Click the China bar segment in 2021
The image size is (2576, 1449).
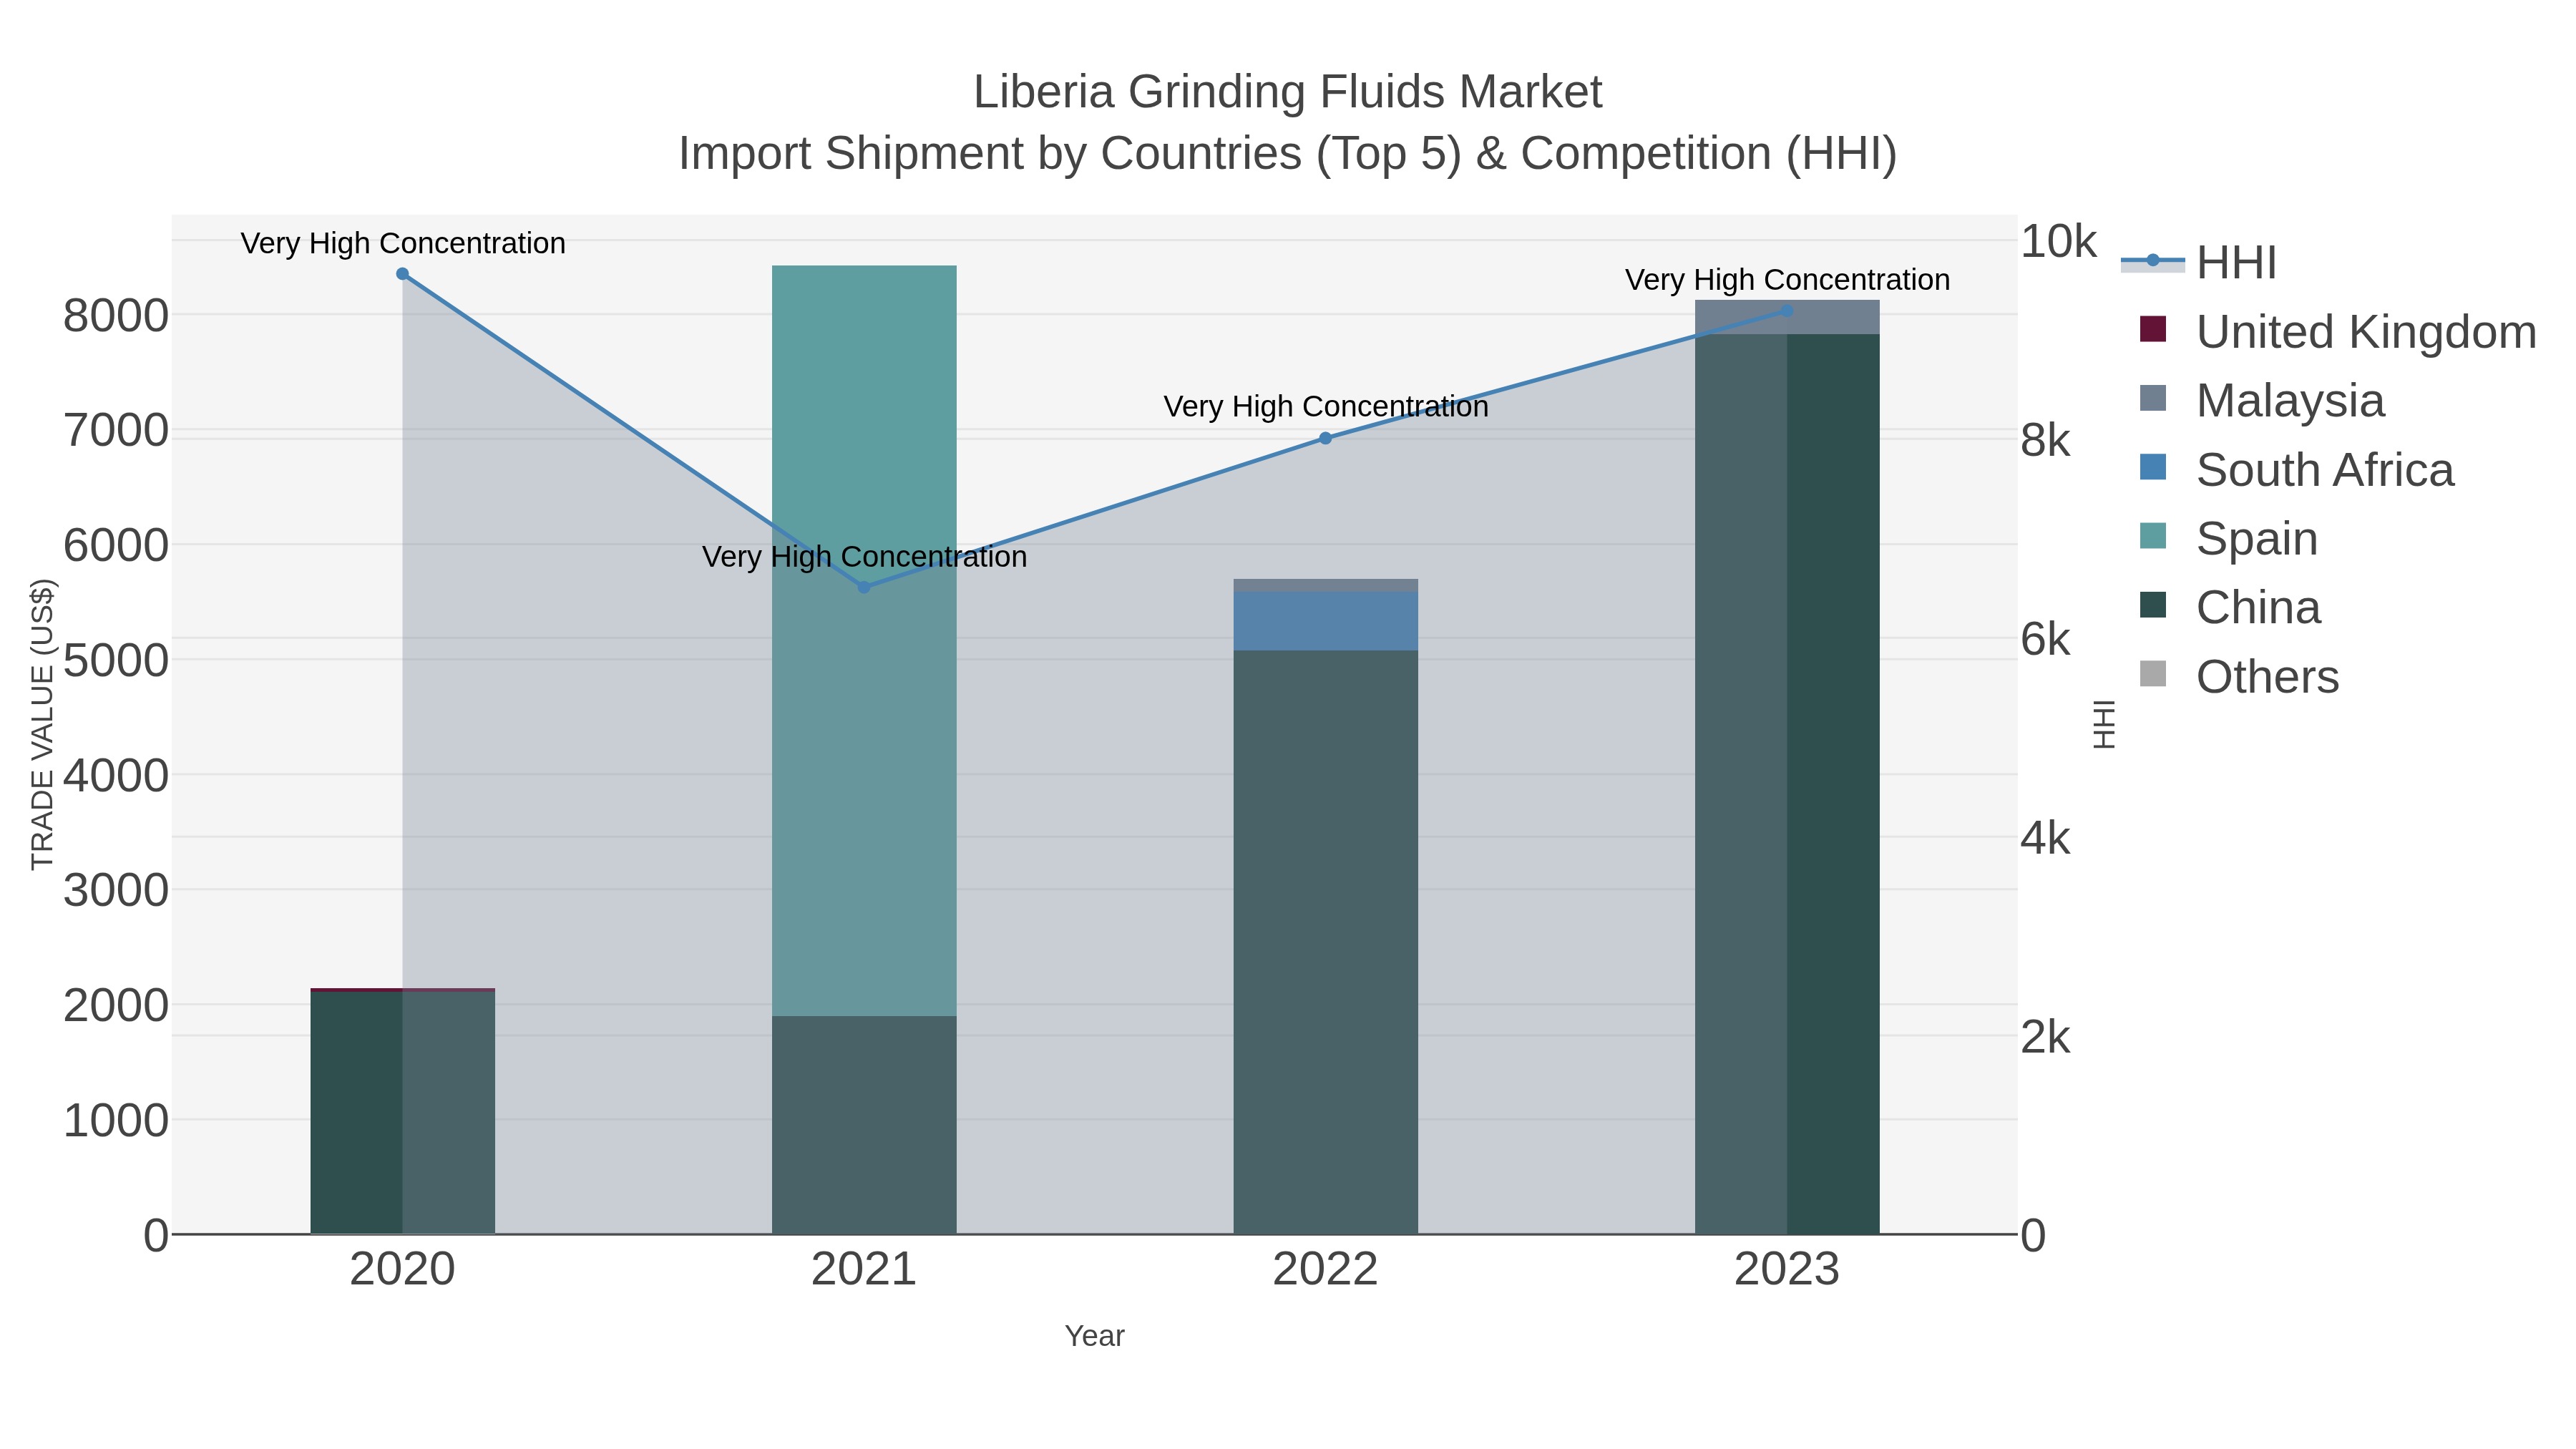coord(864,1125)
